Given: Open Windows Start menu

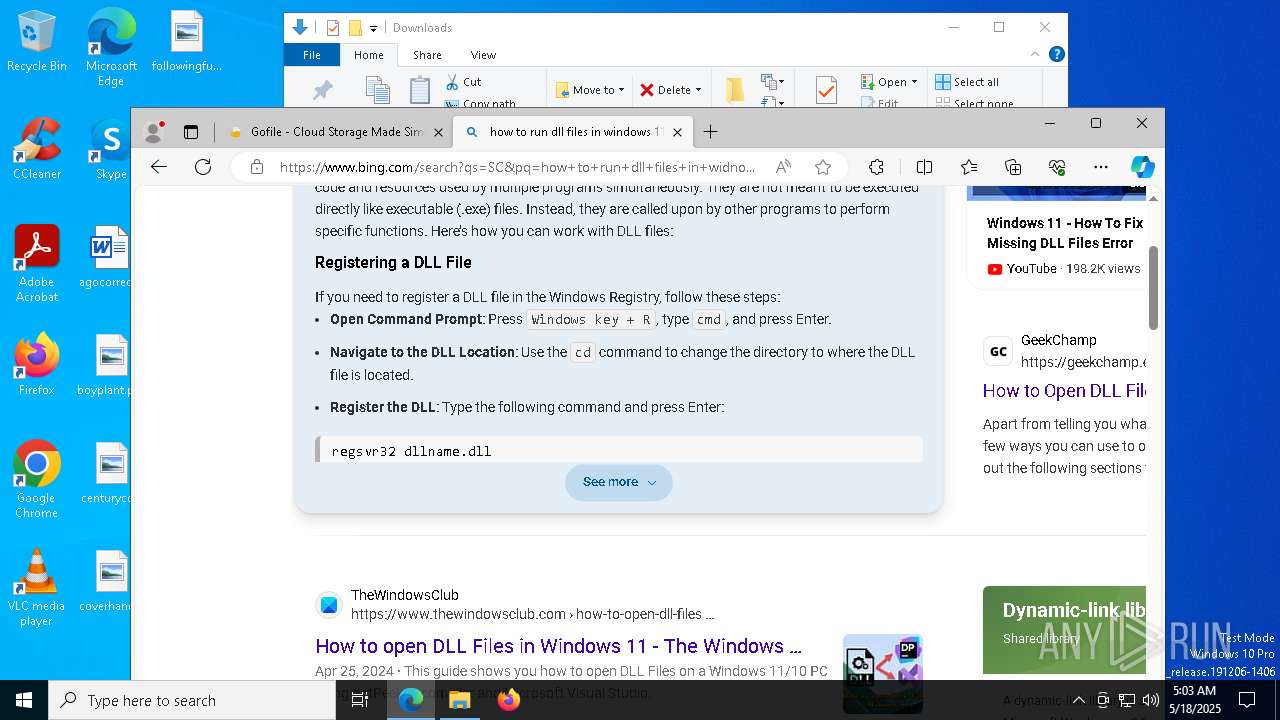Looking at the screenshot, I should [x=24, y=700].
